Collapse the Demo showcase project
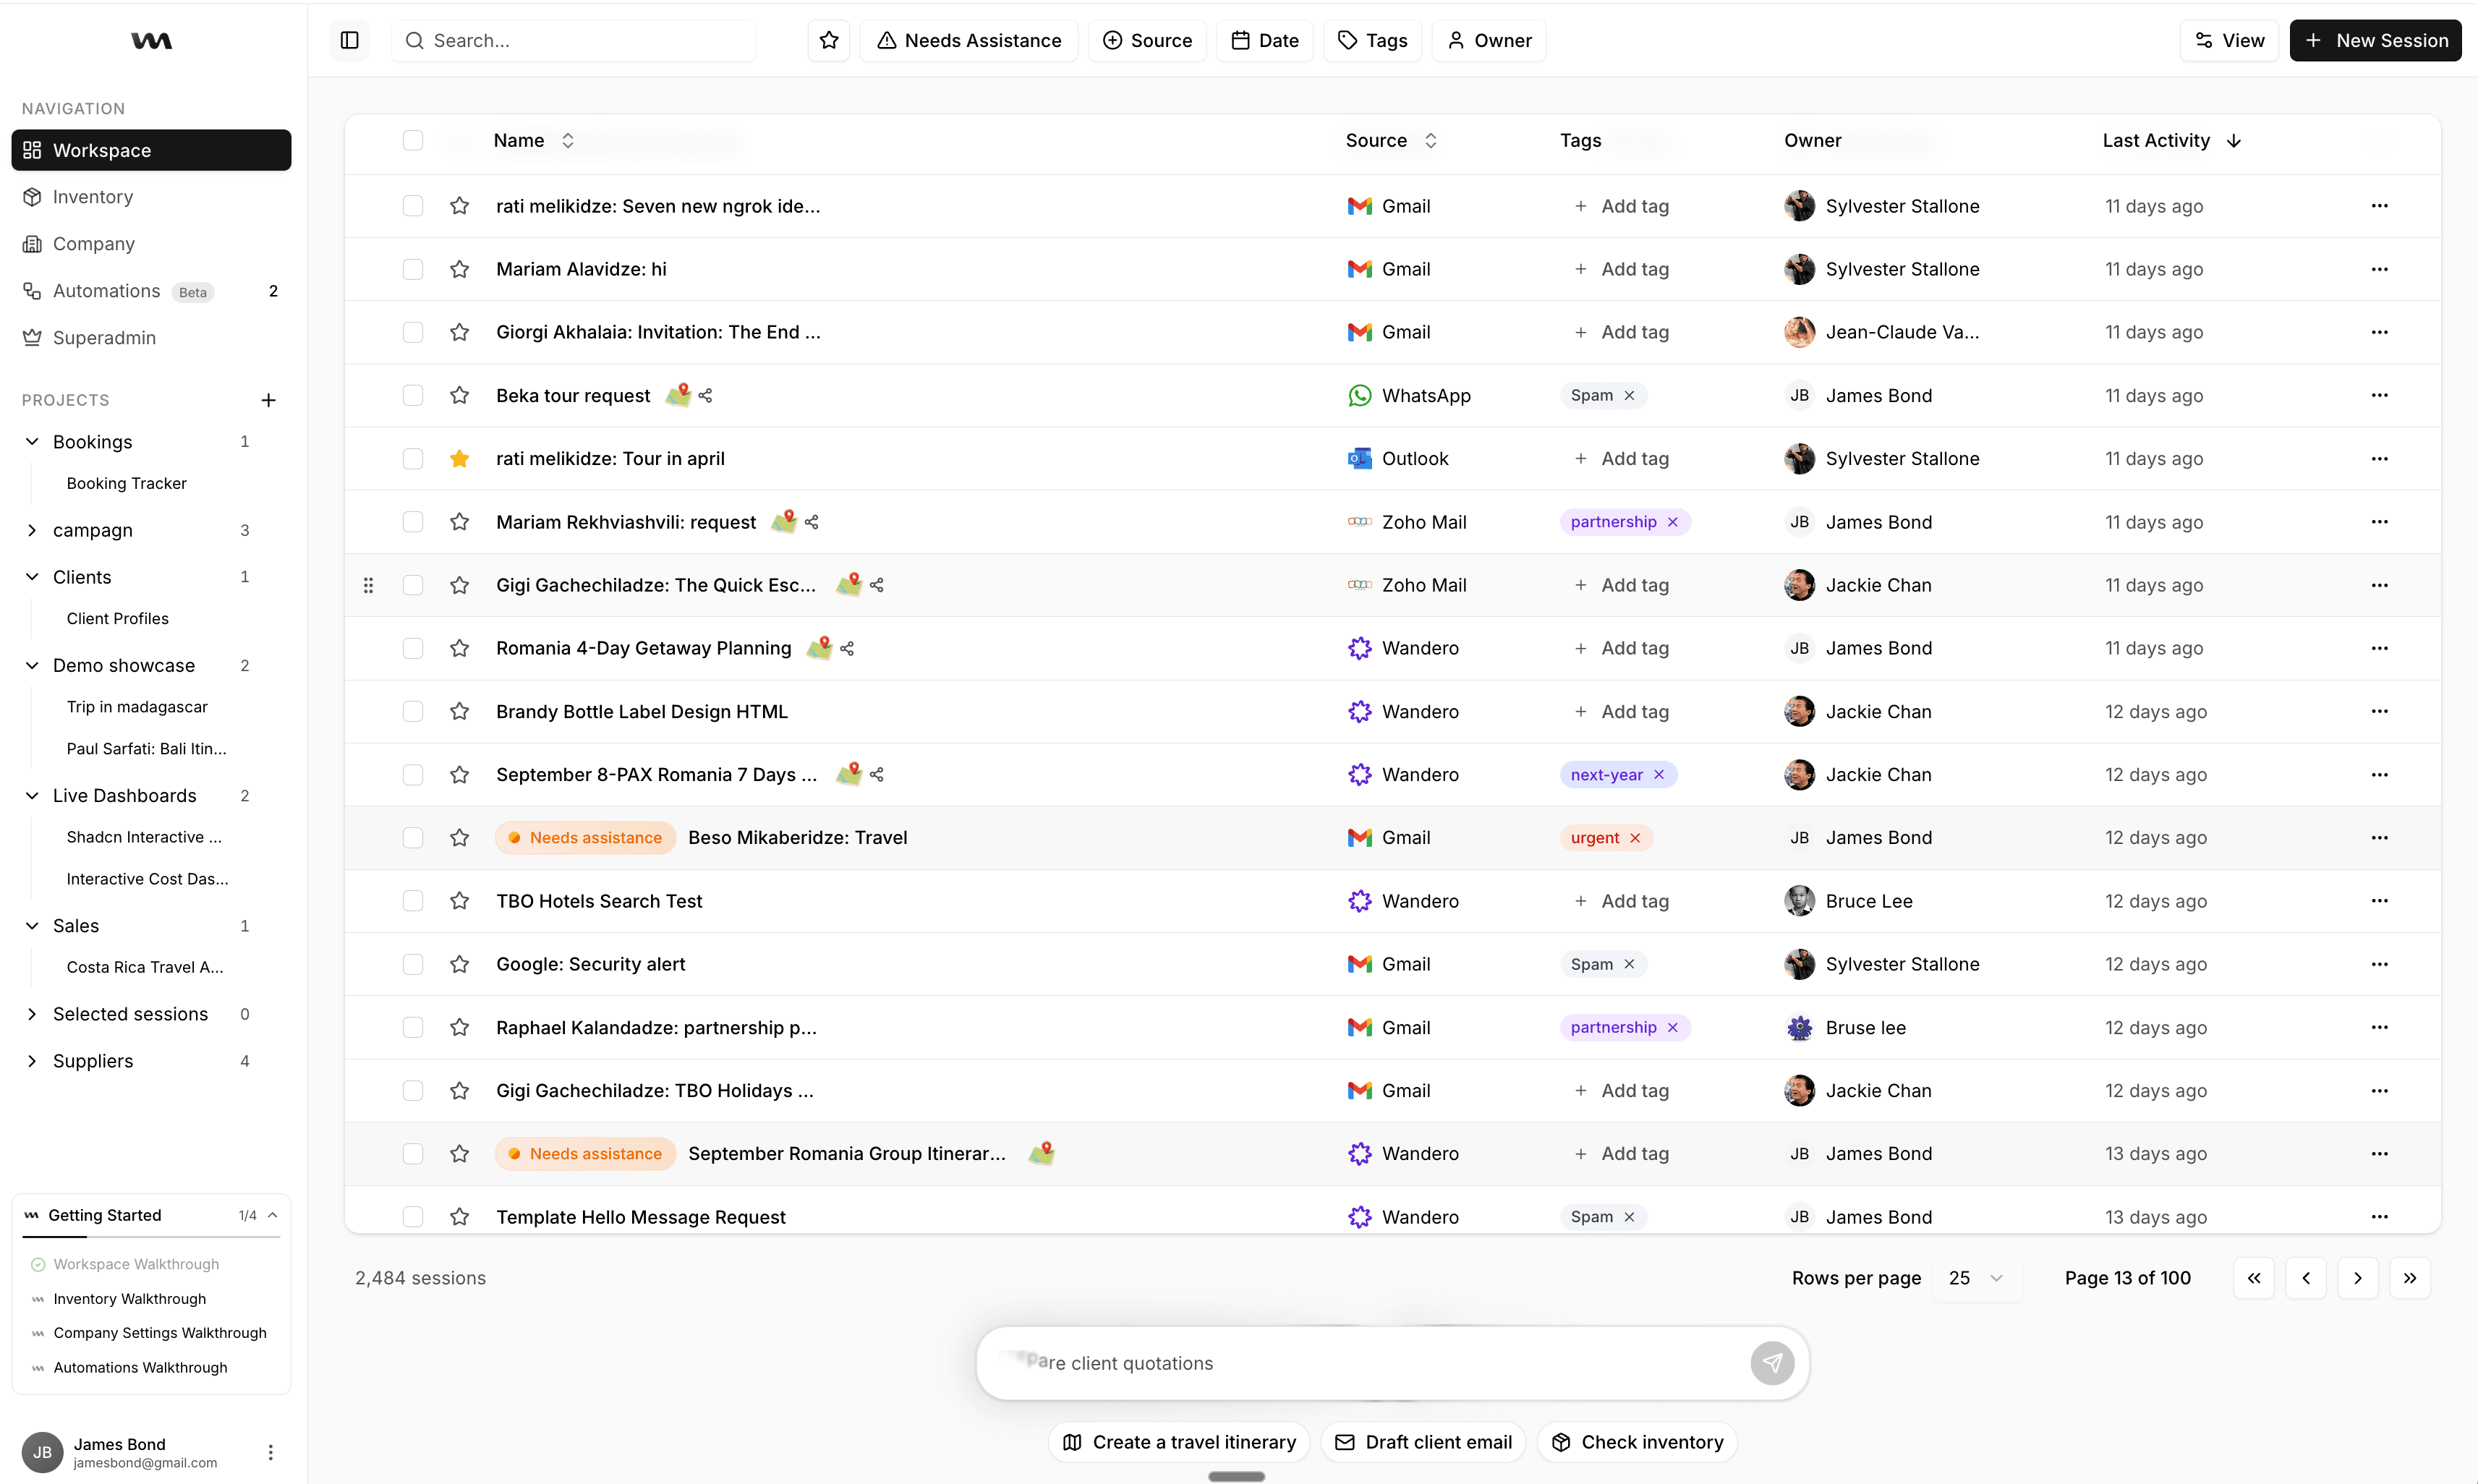The image size is (2478, 1484). [32, 665]
